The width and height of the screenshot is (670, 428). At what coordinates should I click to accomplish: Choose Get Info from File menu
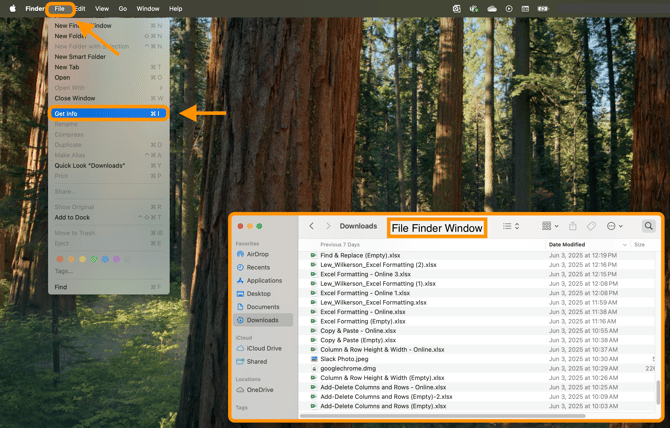[109, 114]
